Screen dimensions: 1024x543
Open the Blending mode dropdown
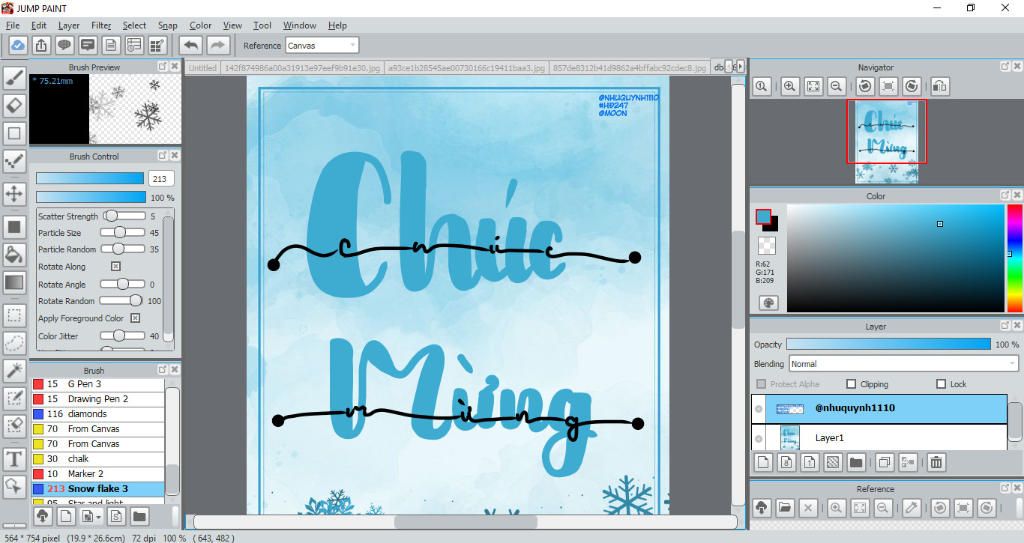(903, 364)
